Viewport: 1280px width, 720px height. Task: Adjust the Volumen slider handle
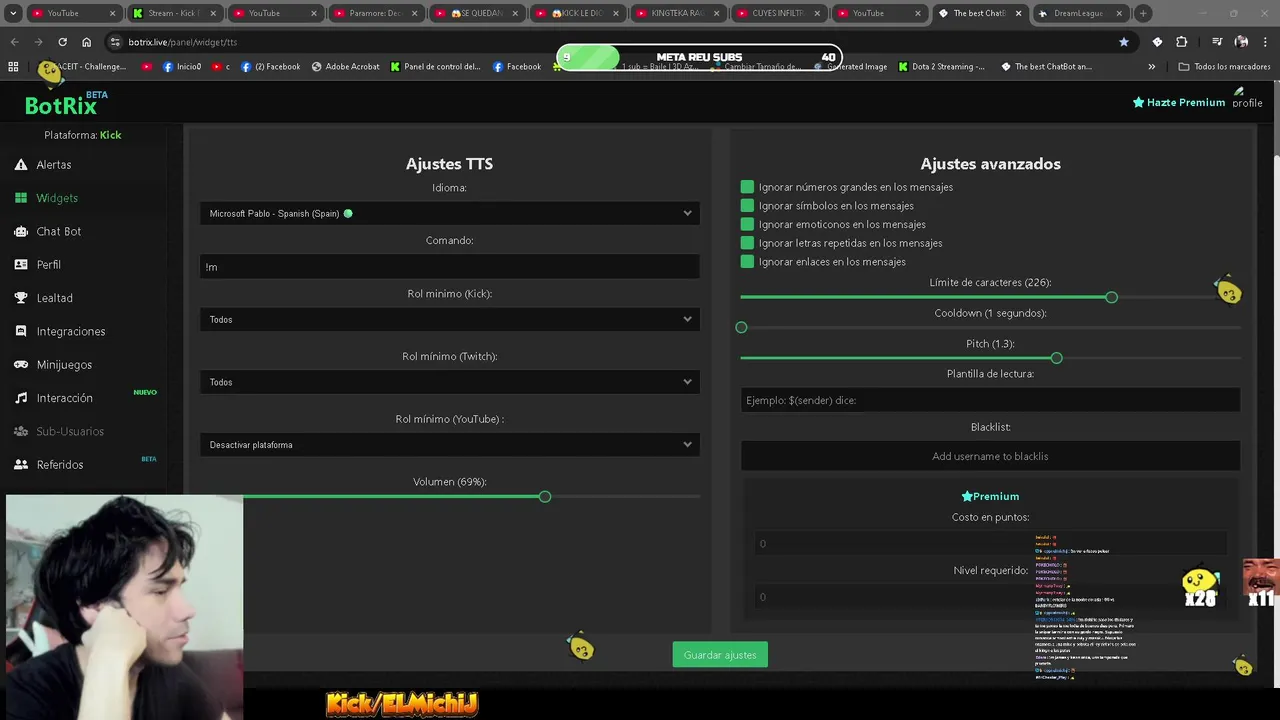545,497
